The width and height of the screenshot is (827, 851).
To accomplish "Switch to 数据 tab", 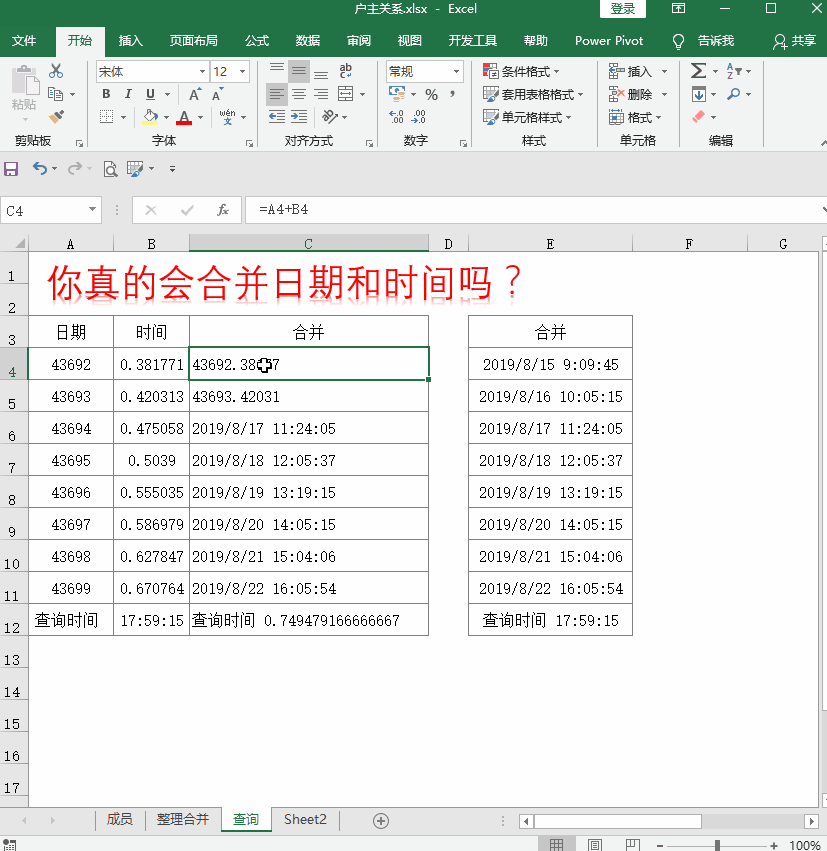I will [308, 41].
